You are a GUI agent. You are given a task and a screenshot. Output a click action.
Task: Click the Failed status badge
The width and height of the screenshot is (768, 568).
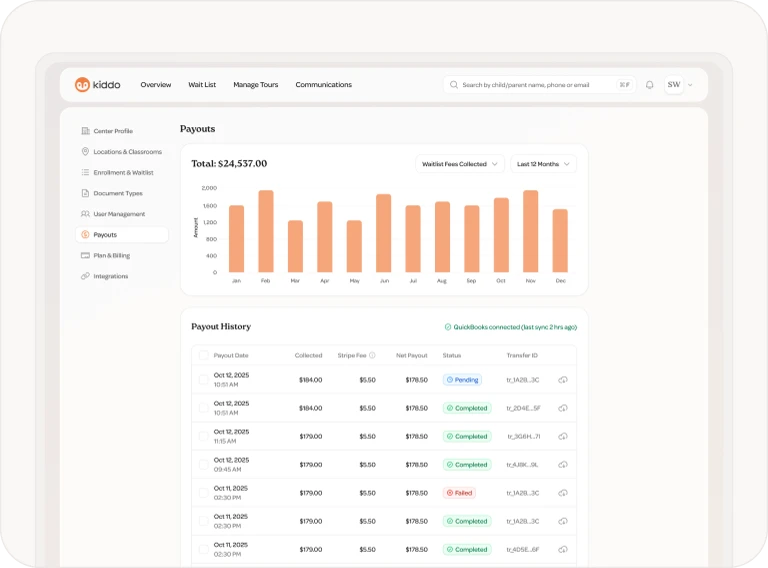tap(459, 493)
